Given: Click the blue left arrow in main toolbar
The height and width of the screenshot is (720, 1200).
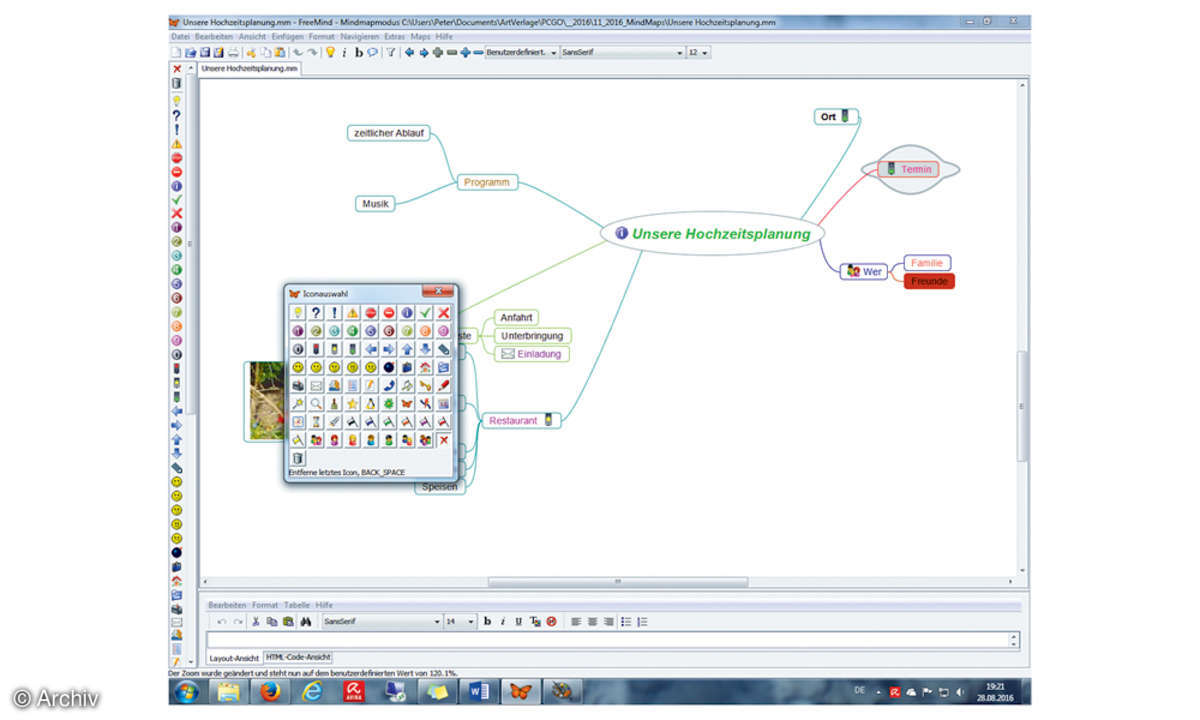Looking at the screenshot, I should pos(409,52).
